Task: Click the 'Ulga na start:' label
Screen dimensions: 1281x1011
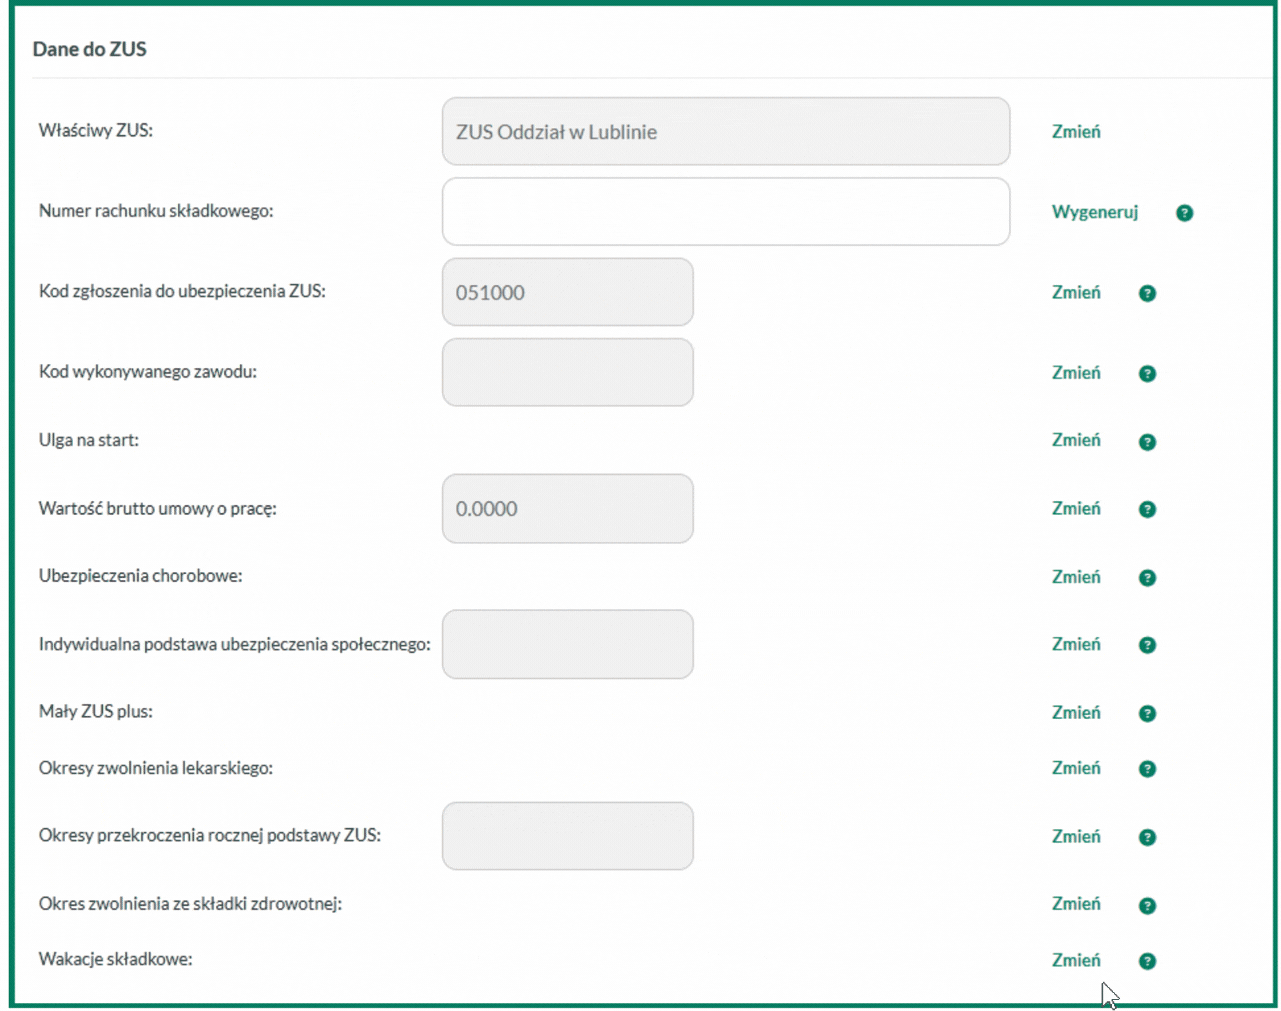Action: (x=89, y=440)
